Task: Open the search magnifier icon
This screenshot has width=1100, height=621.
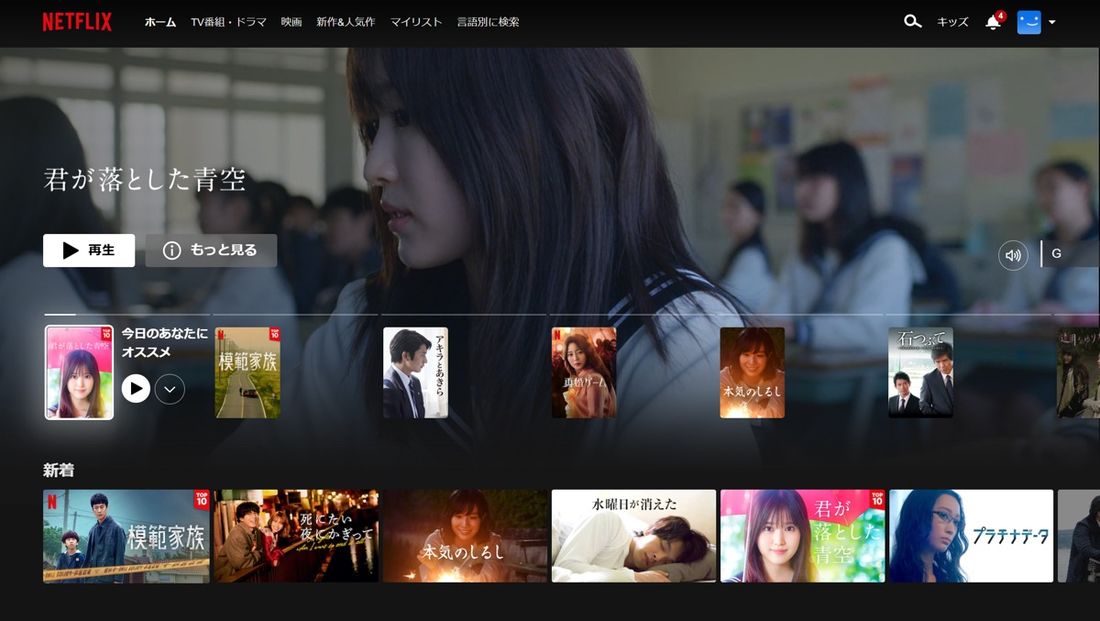Action: [912, 22]
